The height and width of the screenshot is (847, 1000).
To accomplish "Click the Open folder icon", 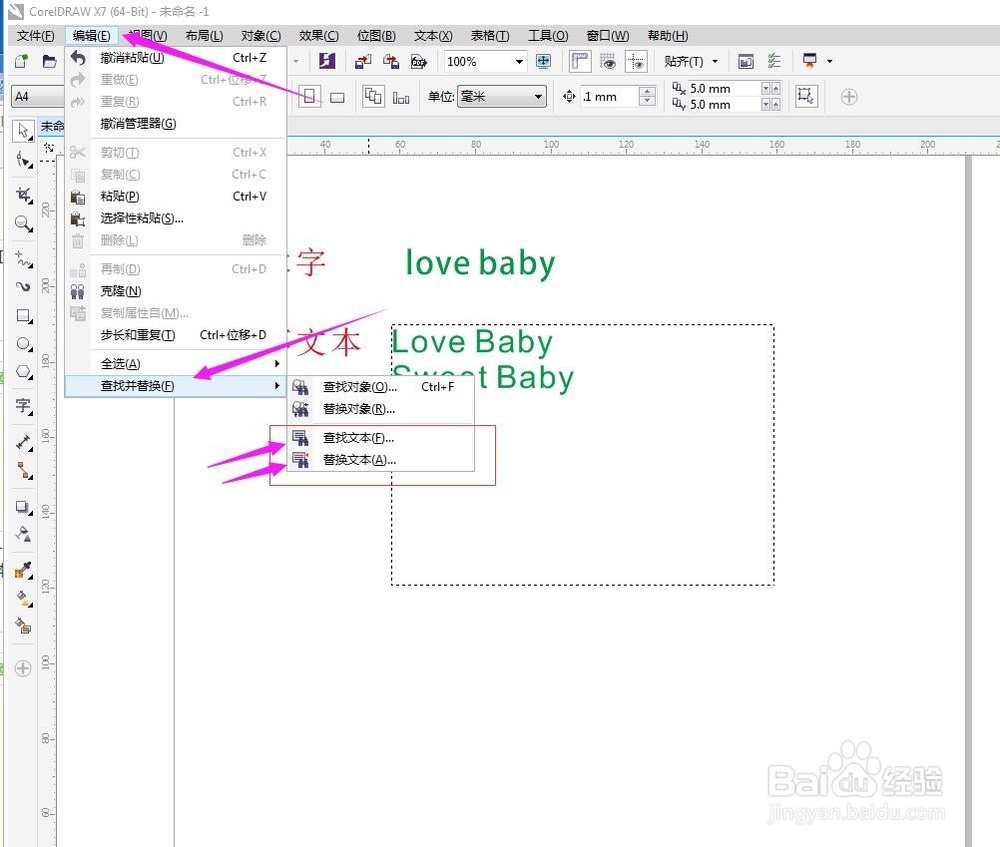I will point(49,61).
